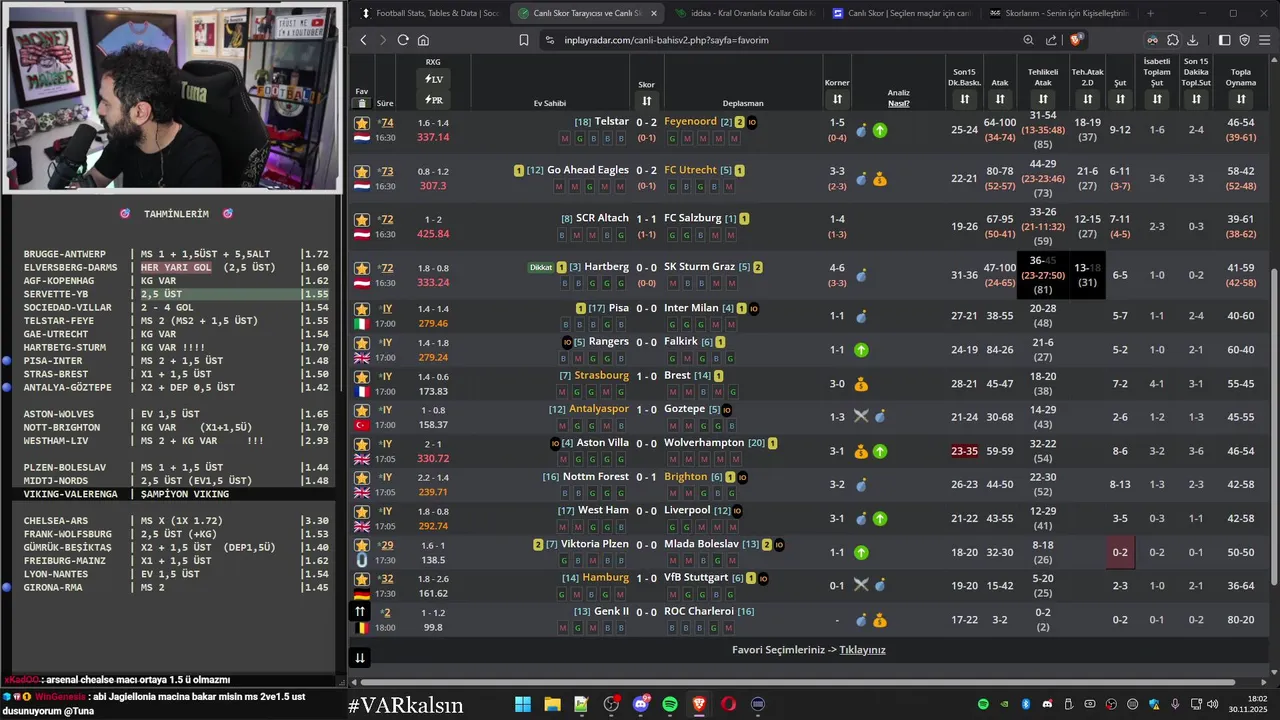Sort by Son15 Dk.Baskı column
The image size is (1280, 720).
(964, 99)
